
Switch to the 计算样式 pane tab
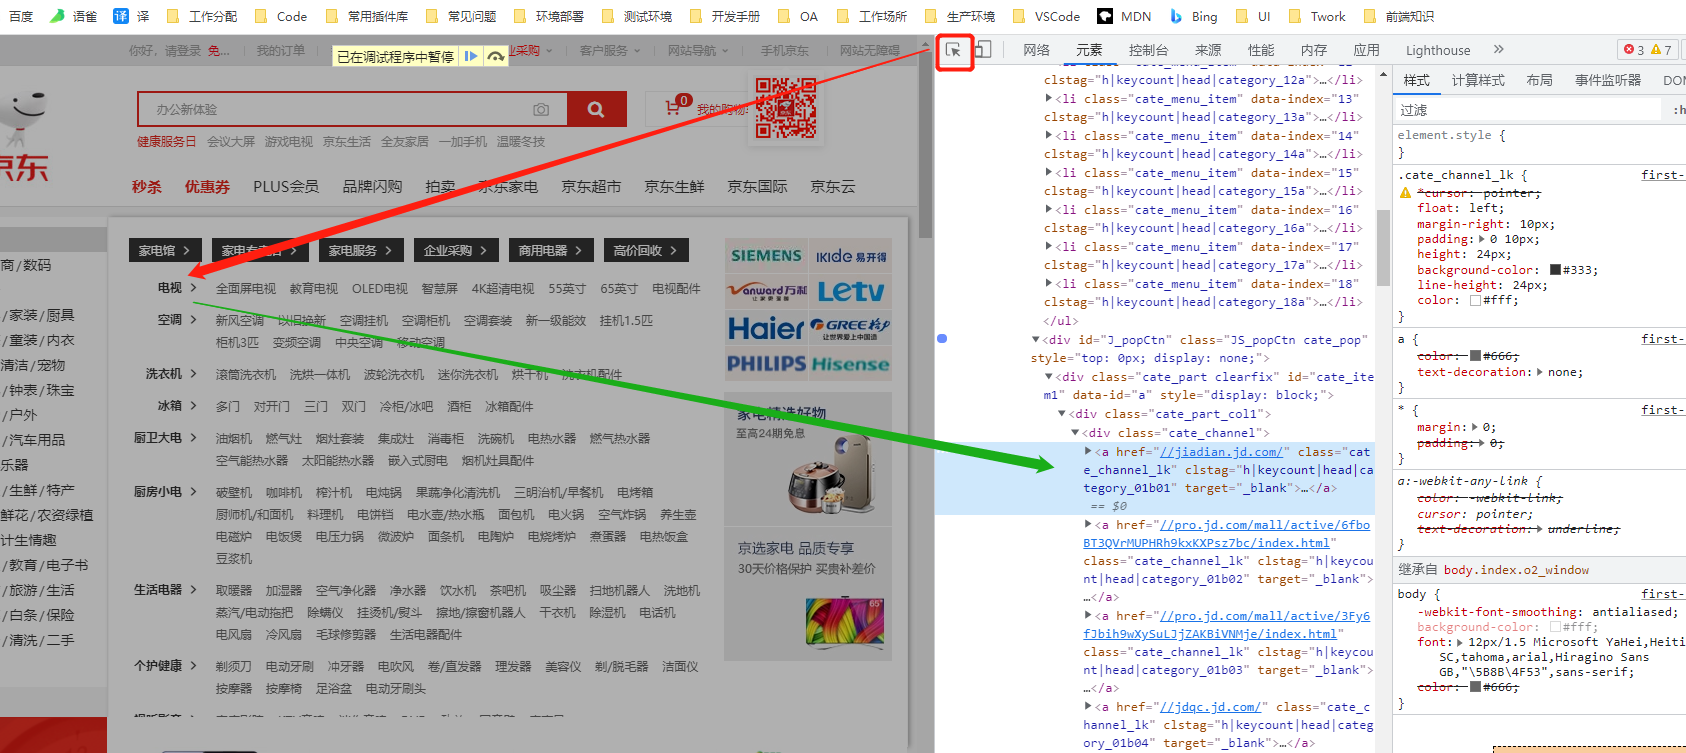point(1478,80)
